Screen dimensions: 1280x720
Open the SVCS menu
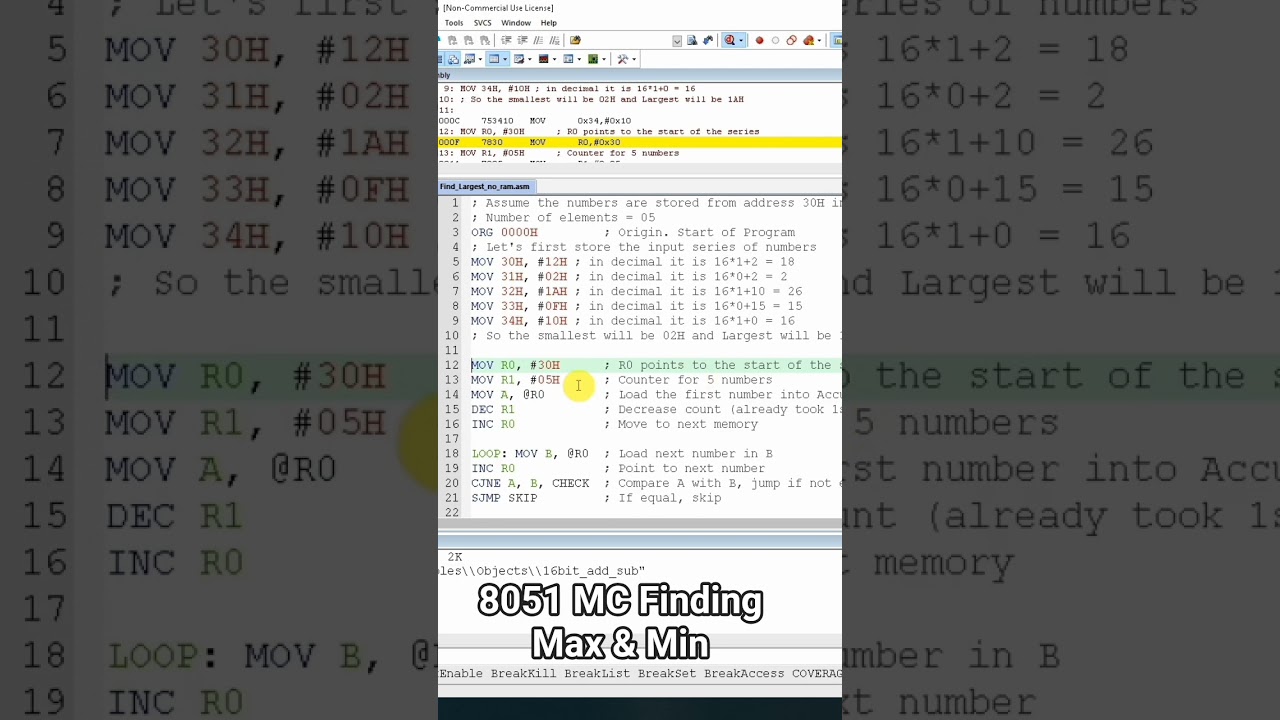pos(483,23)
